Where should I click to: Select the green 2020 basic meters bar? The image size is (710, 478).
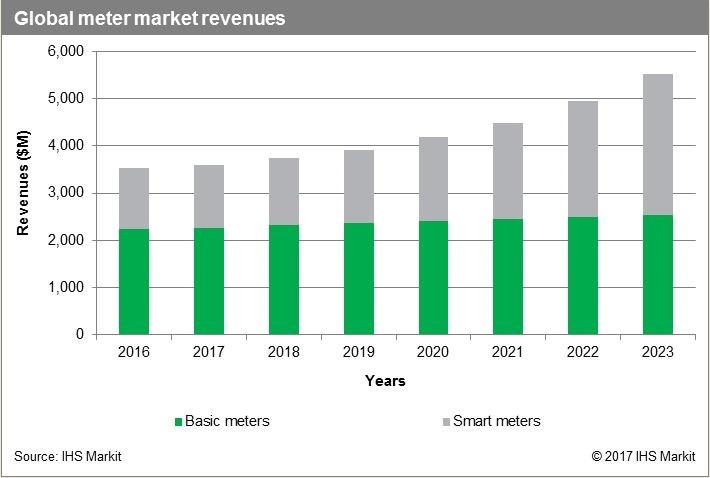[x=433, y=278]
